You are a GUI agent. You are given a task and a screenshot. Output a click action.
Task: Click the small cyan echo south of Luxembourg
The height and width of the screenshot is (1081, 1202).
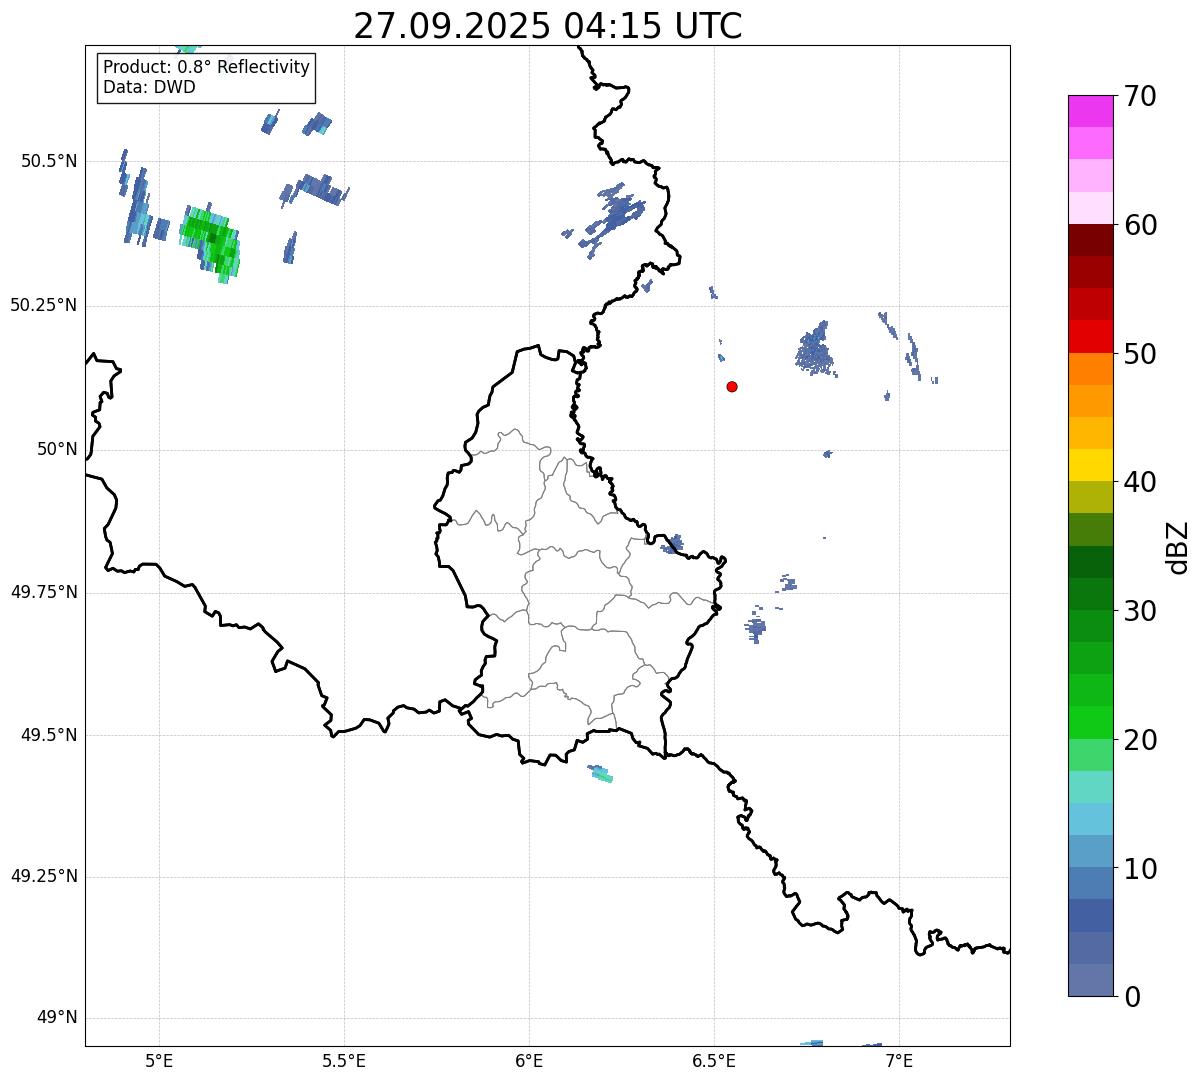tap(601, 773)
